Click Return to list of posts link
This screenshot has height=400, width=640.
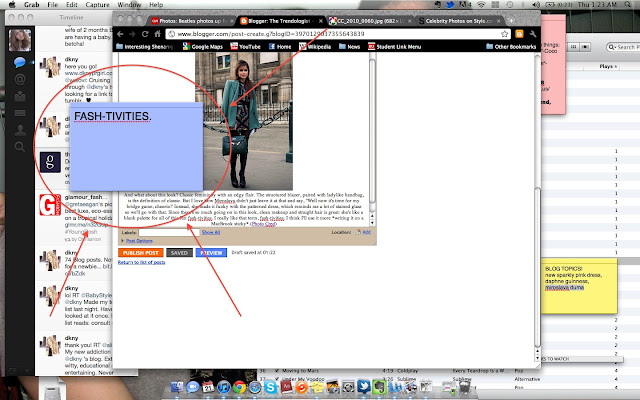click(141, 262)
